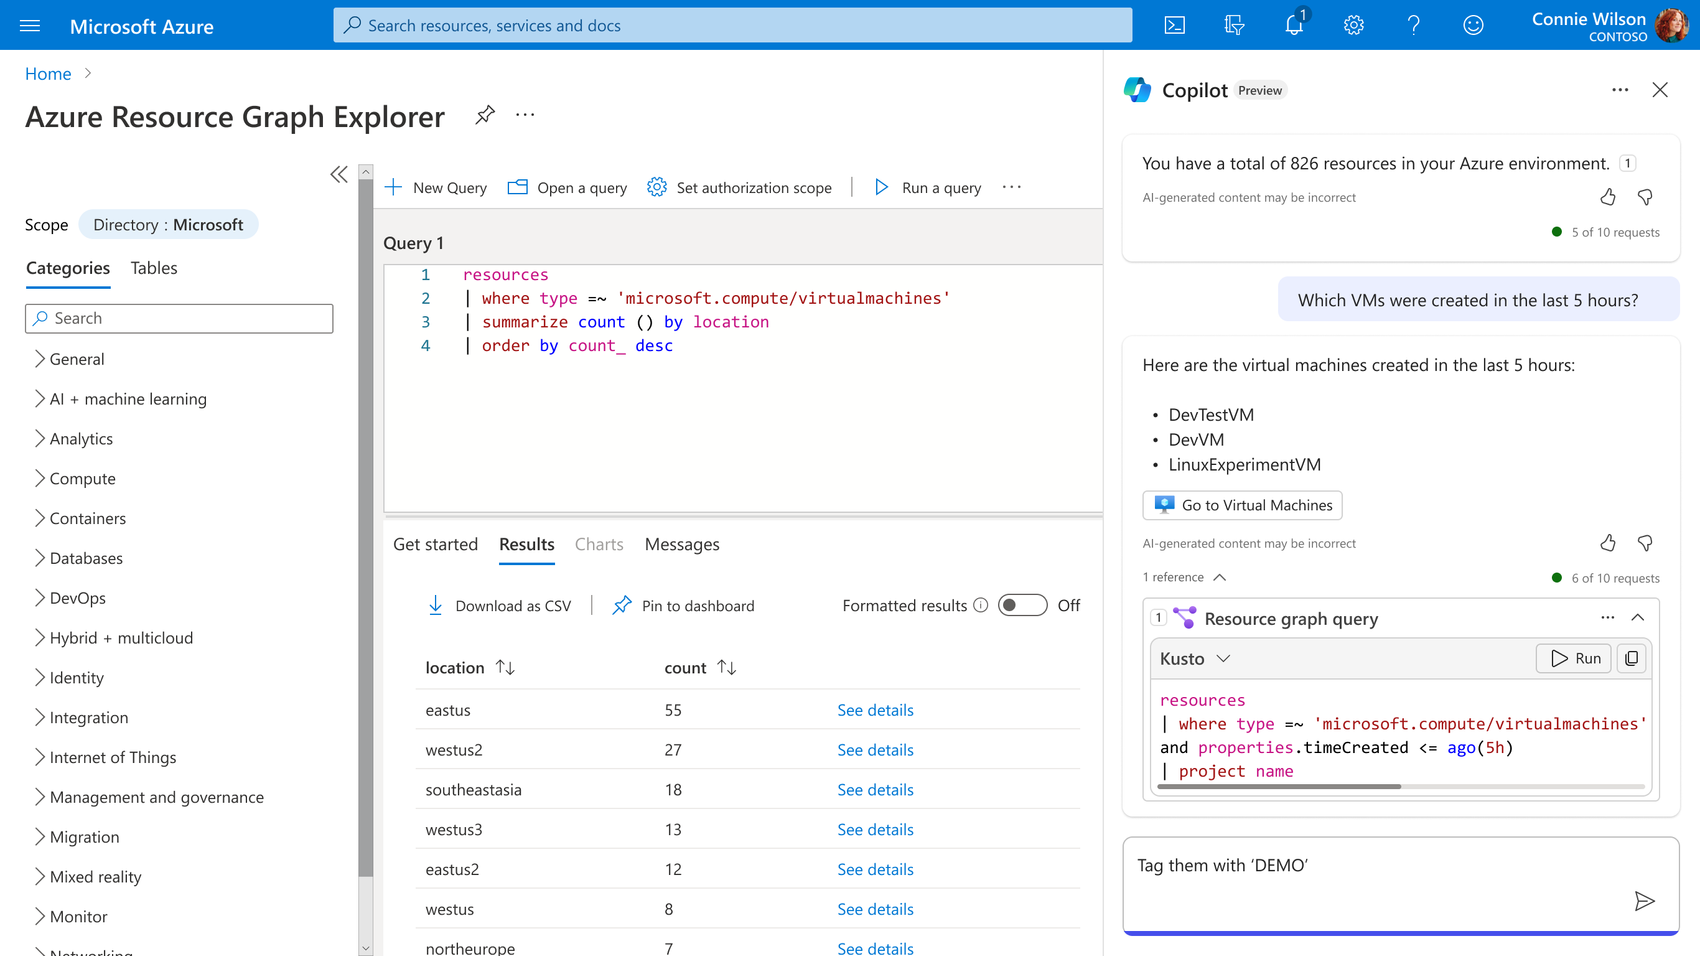Open the notifications bell

point(1294,25)
